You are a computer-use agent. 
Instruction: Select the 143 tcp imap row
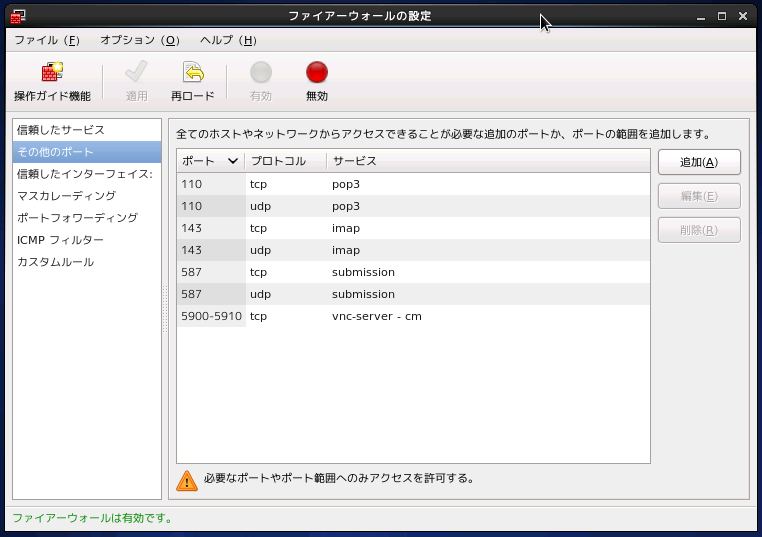point(414,228)
